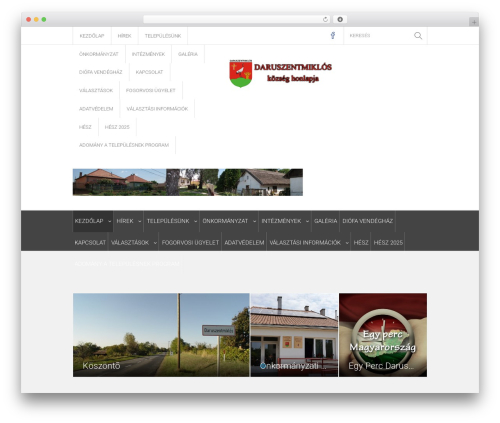Image resolution: width=500 pixels, height=423 pixels.
Task: Open Kezdőlap in the top white menu
Action: 92,36
